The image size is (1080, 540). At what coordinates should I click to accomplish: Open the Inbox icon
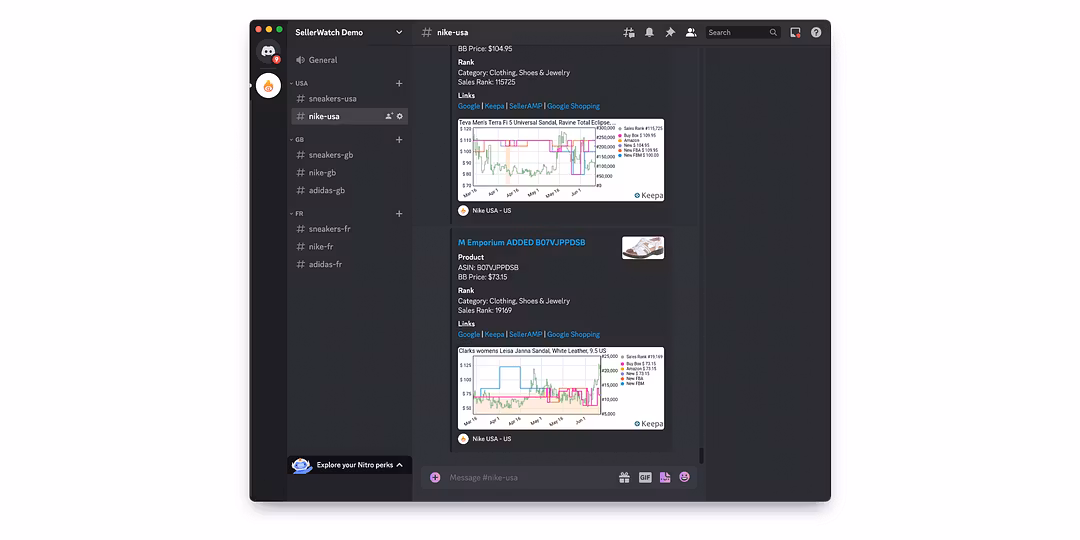point(795,33)
